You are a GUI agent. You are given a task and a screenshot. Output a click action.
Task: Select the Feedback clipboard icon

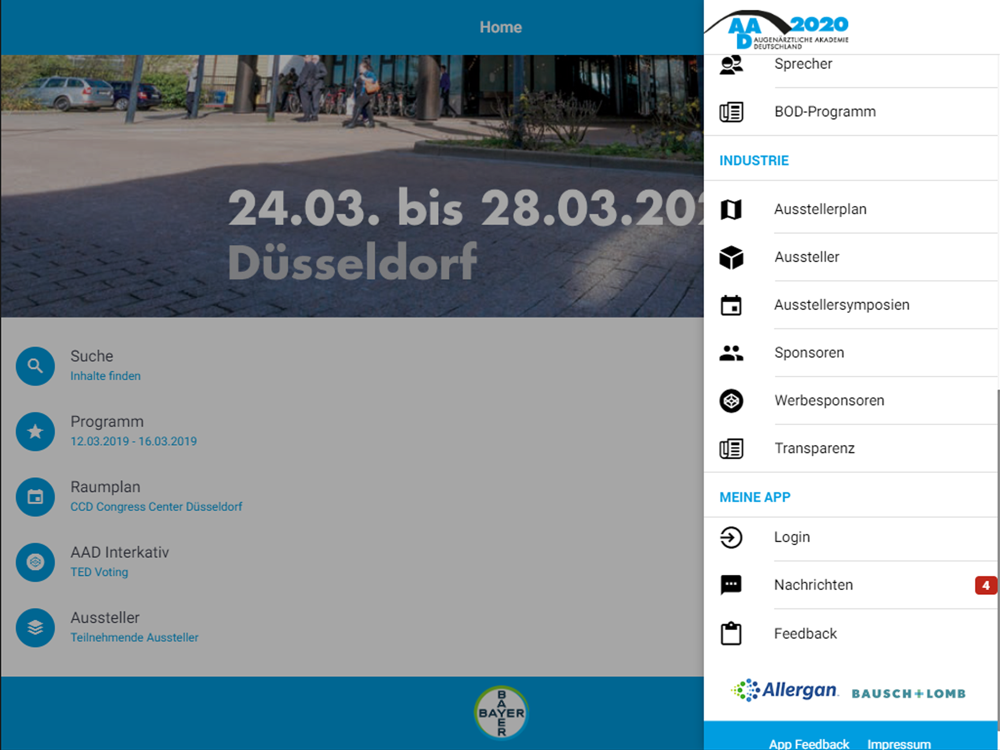click(x=731, y=633)
